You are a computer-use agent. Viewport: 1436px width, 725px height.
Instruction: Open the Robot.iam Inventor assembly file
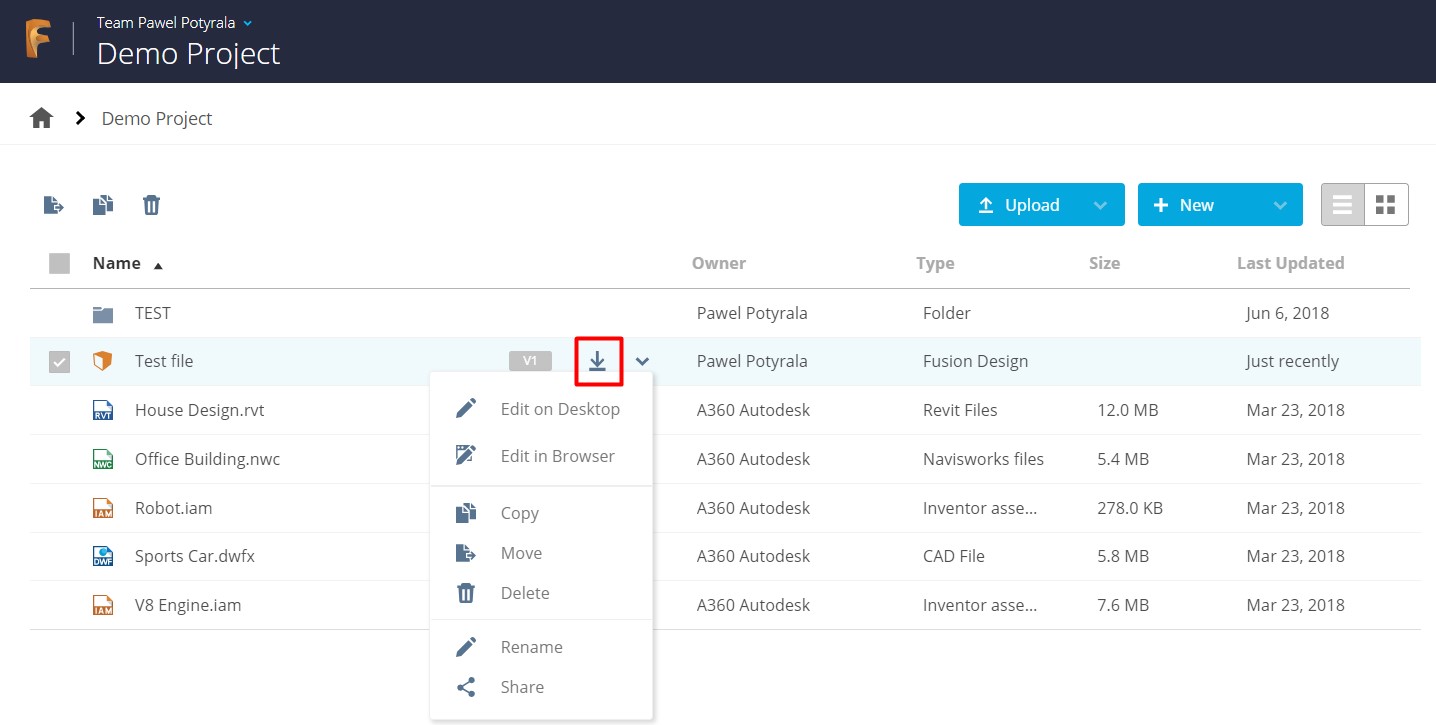pyautogui.click(x=174, y=507)
